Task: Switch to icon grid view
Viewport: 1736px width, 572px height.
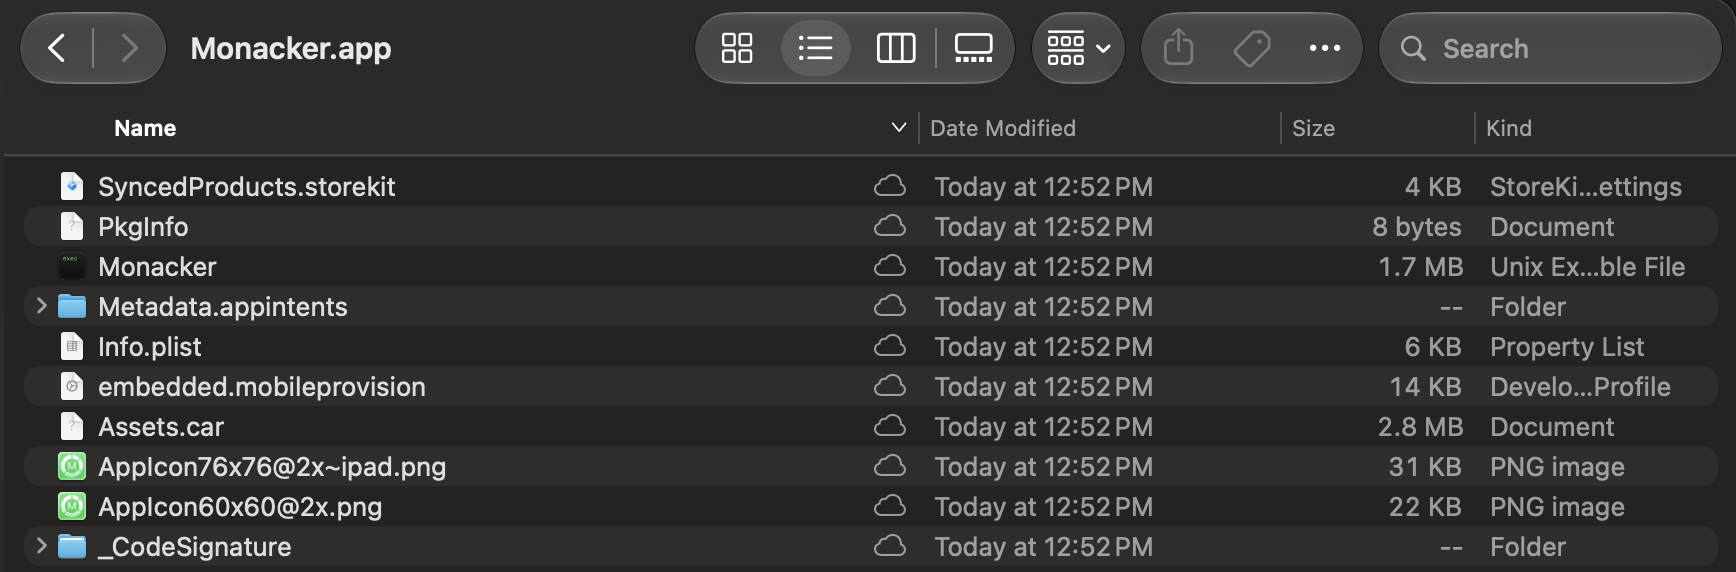Action: (x=737, y=48)
